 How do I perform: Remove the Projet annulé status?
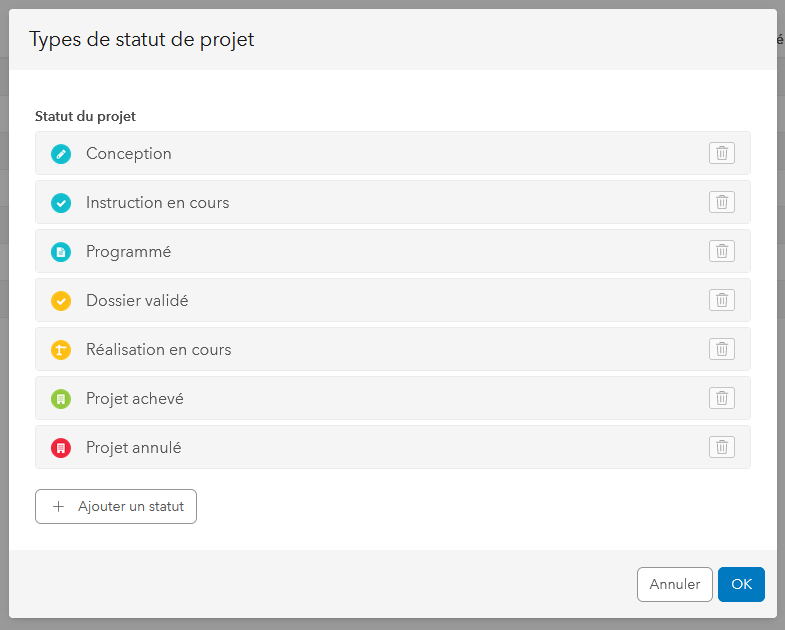[x=721, y=447]
